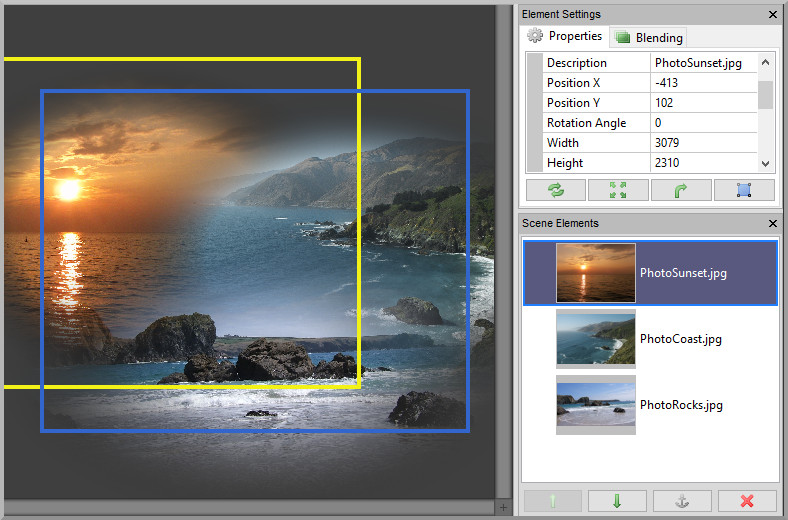Open the Properties tab
The height and width of the screenshot is (520, 788).
click(564, 36)
